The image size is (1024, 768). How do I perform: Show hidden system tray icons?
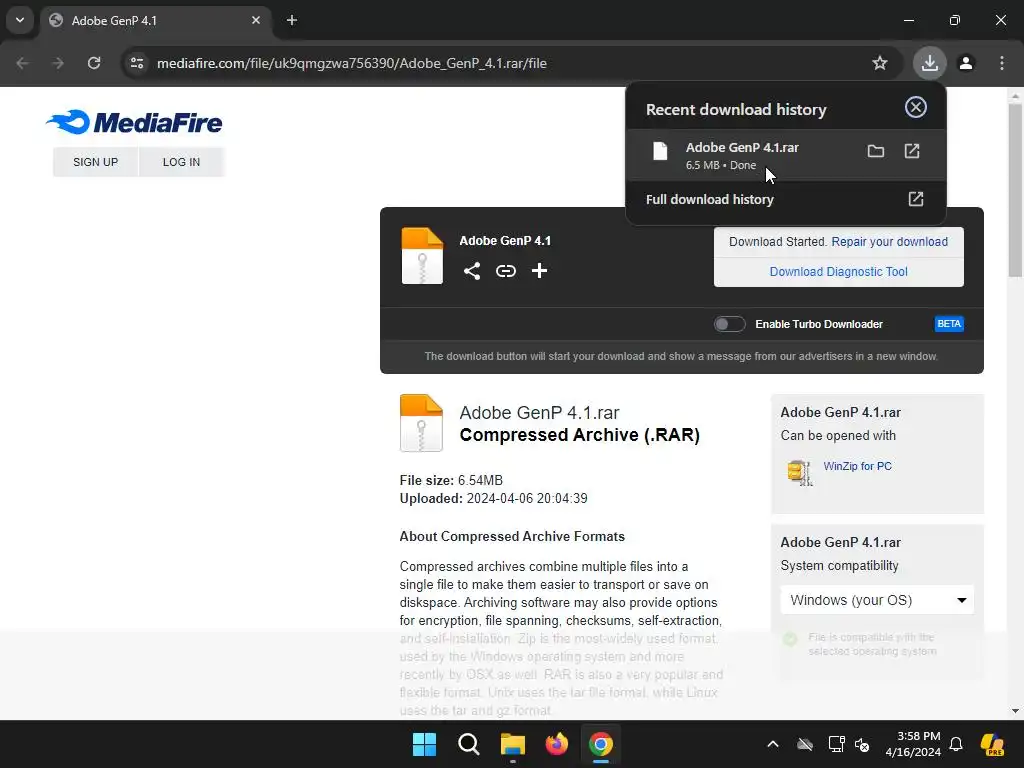773,744
